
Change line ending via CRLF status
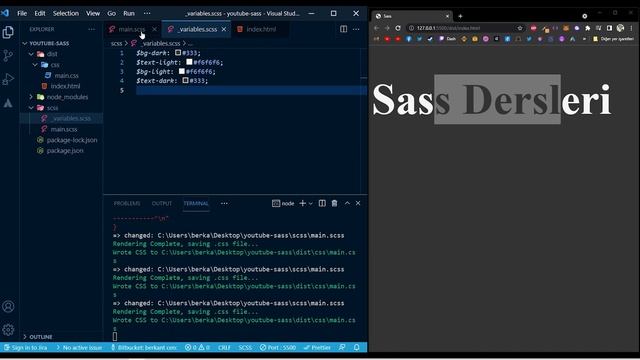(224, 347)
